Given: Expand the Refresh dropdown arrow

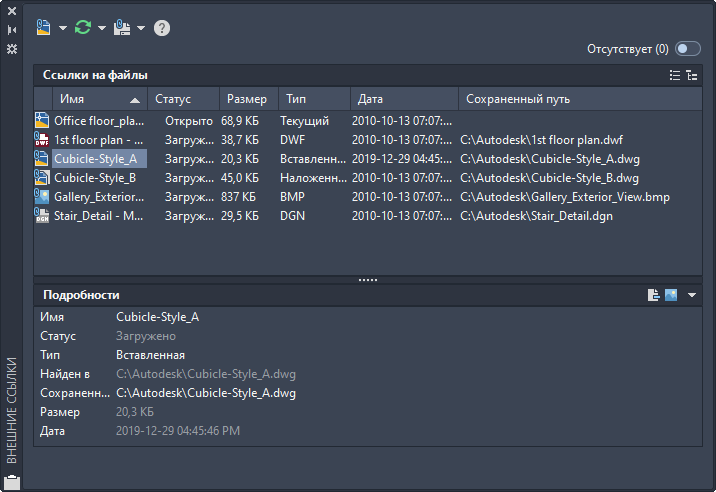Looking at the screenshot, I should [102, 28].
